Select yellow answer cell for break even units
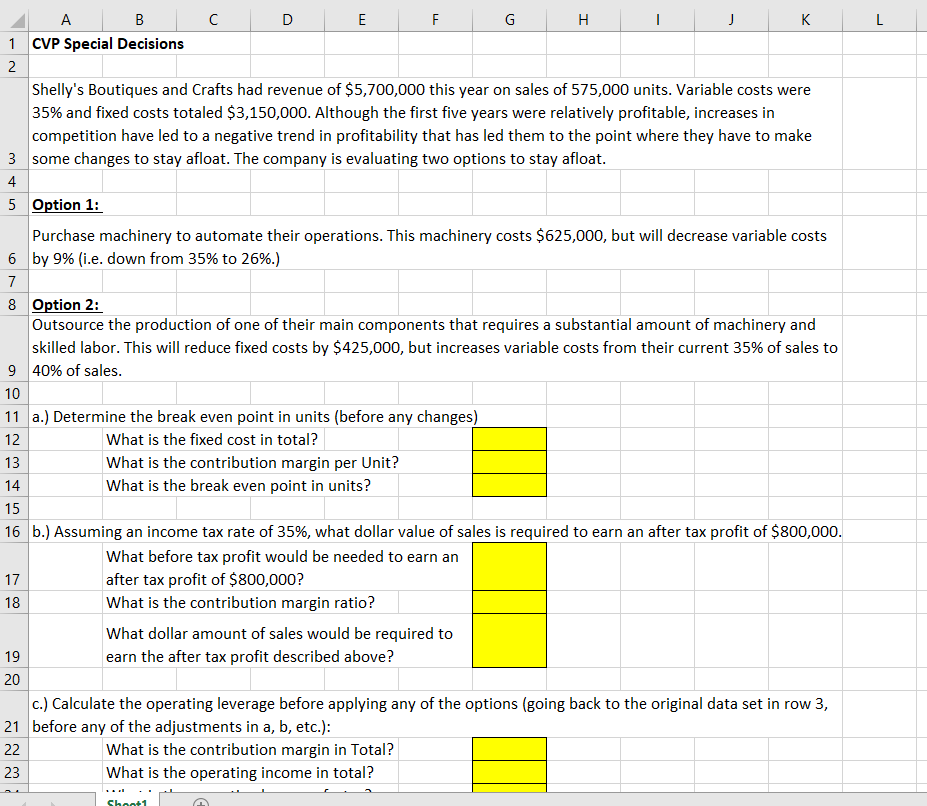Viewport: 927px width, 806px height. (x=510, y=485)
